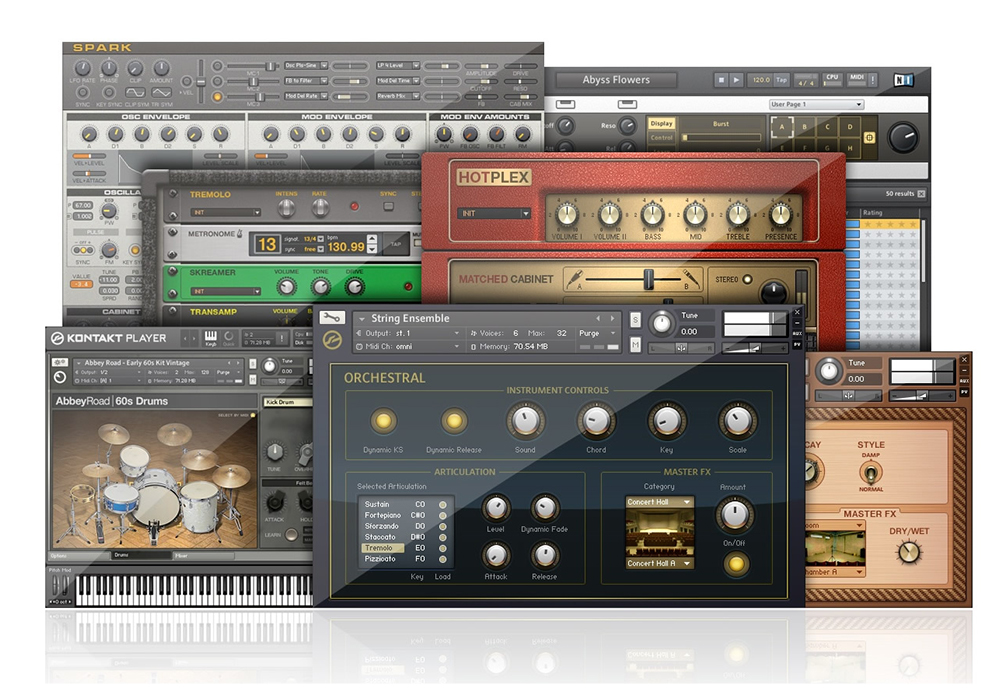Open the Tremolo INIT preset dropdown

(226, 212)
